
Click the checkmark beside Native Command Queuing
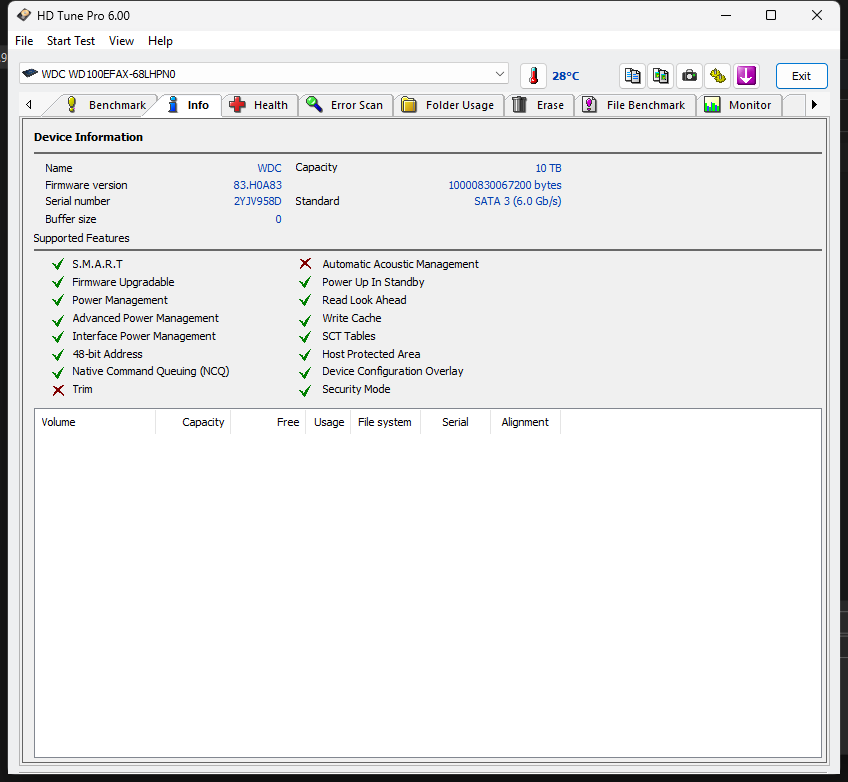click(58, 373)
